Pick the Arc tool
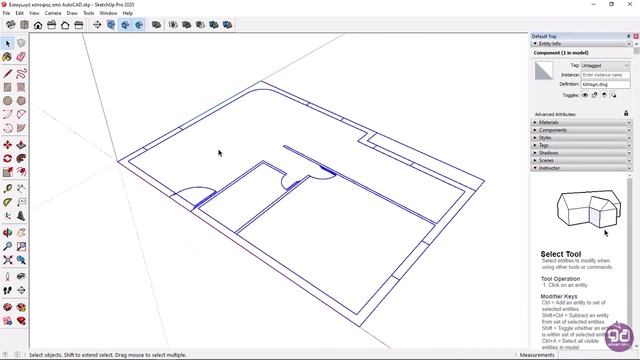Viewport: 640px width, 360px height. pos(7,114)
